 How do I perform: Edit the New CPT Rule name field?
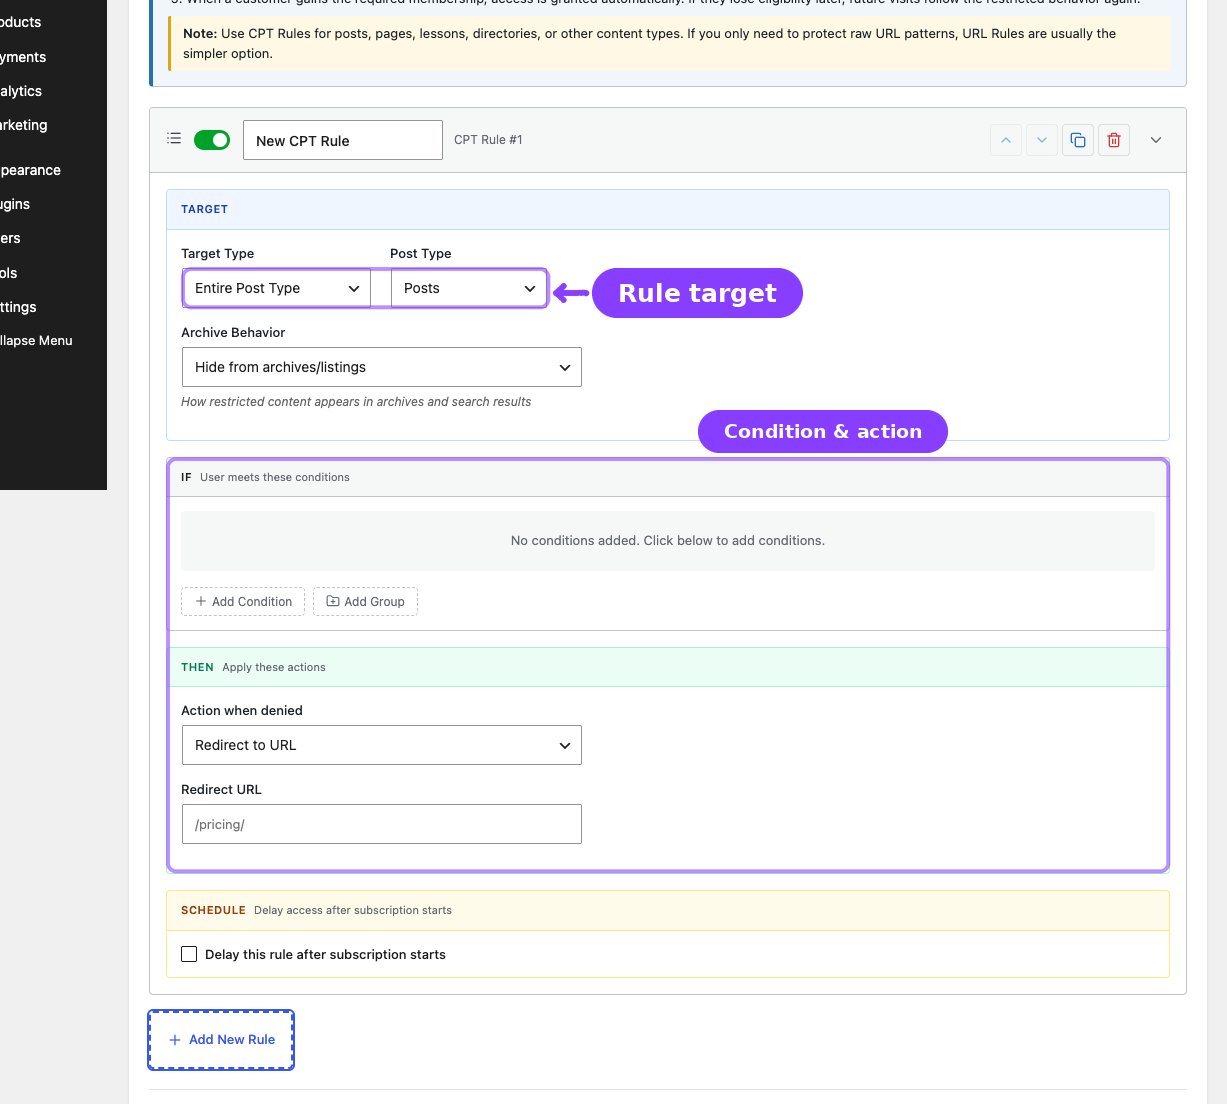(343, 140)
